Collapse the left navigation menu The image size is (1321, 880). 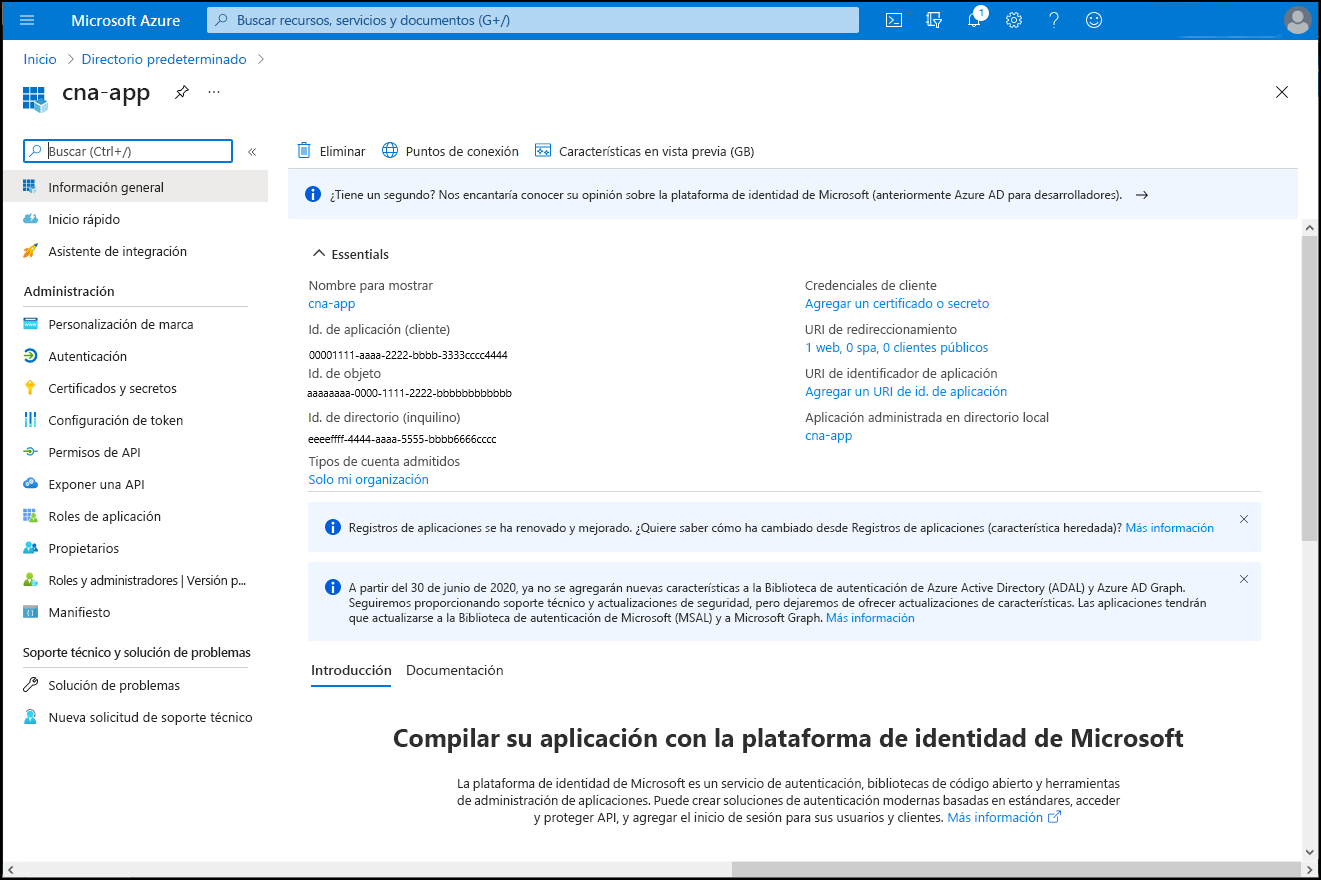coord(252,152)
